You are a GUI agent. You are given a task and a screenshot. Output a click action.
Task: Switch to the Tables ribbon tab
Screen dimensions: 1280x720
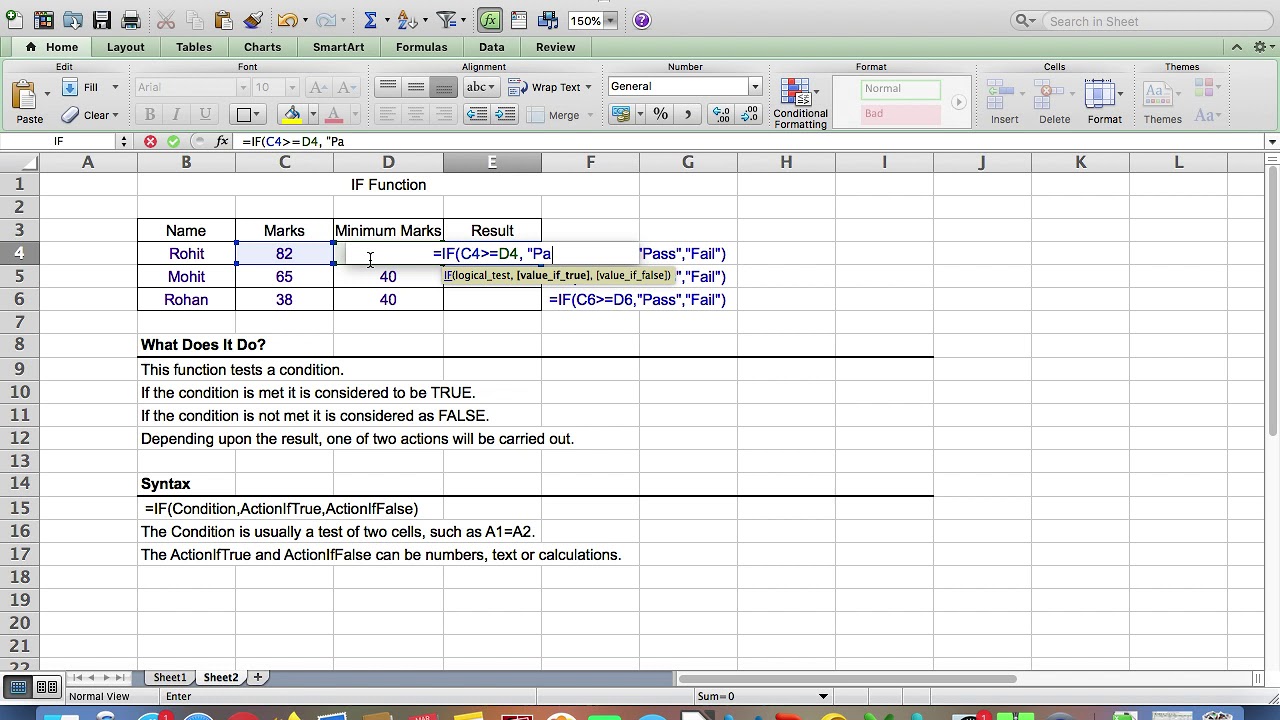click(194, 47)
